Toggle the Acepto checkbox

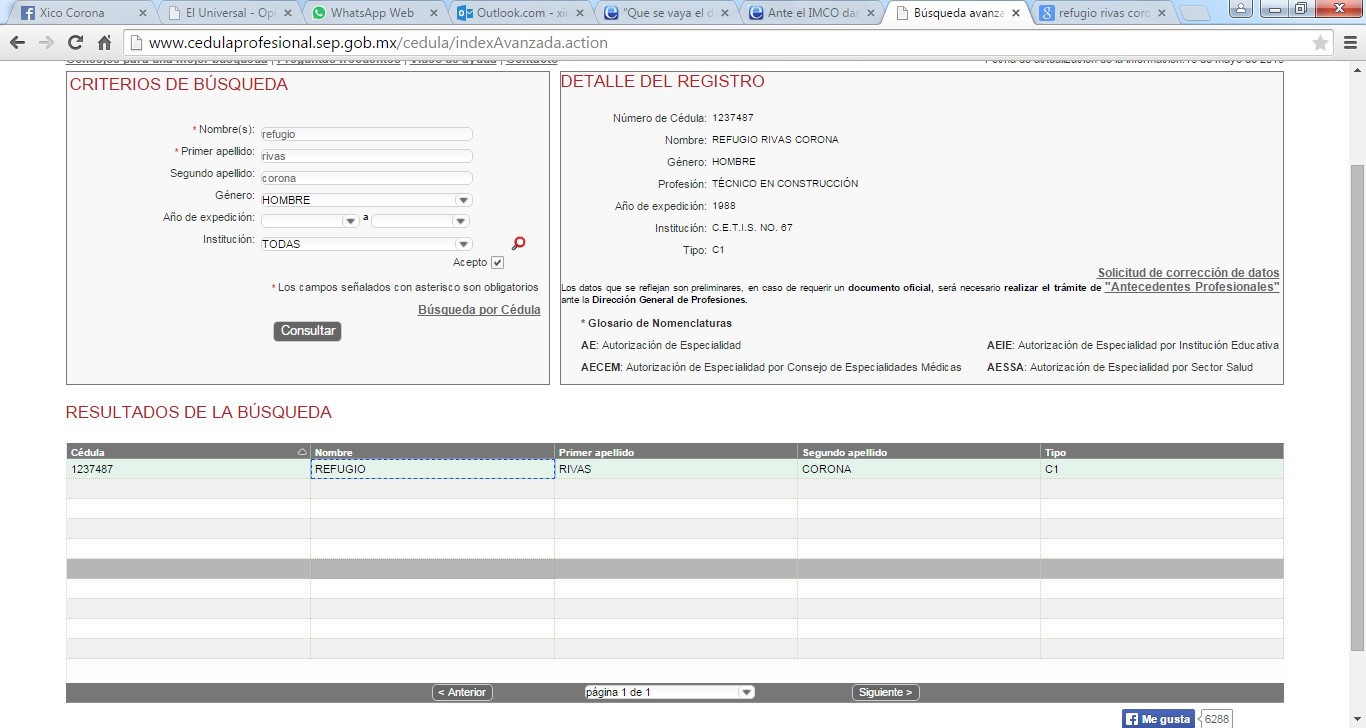tap(497, 263)
